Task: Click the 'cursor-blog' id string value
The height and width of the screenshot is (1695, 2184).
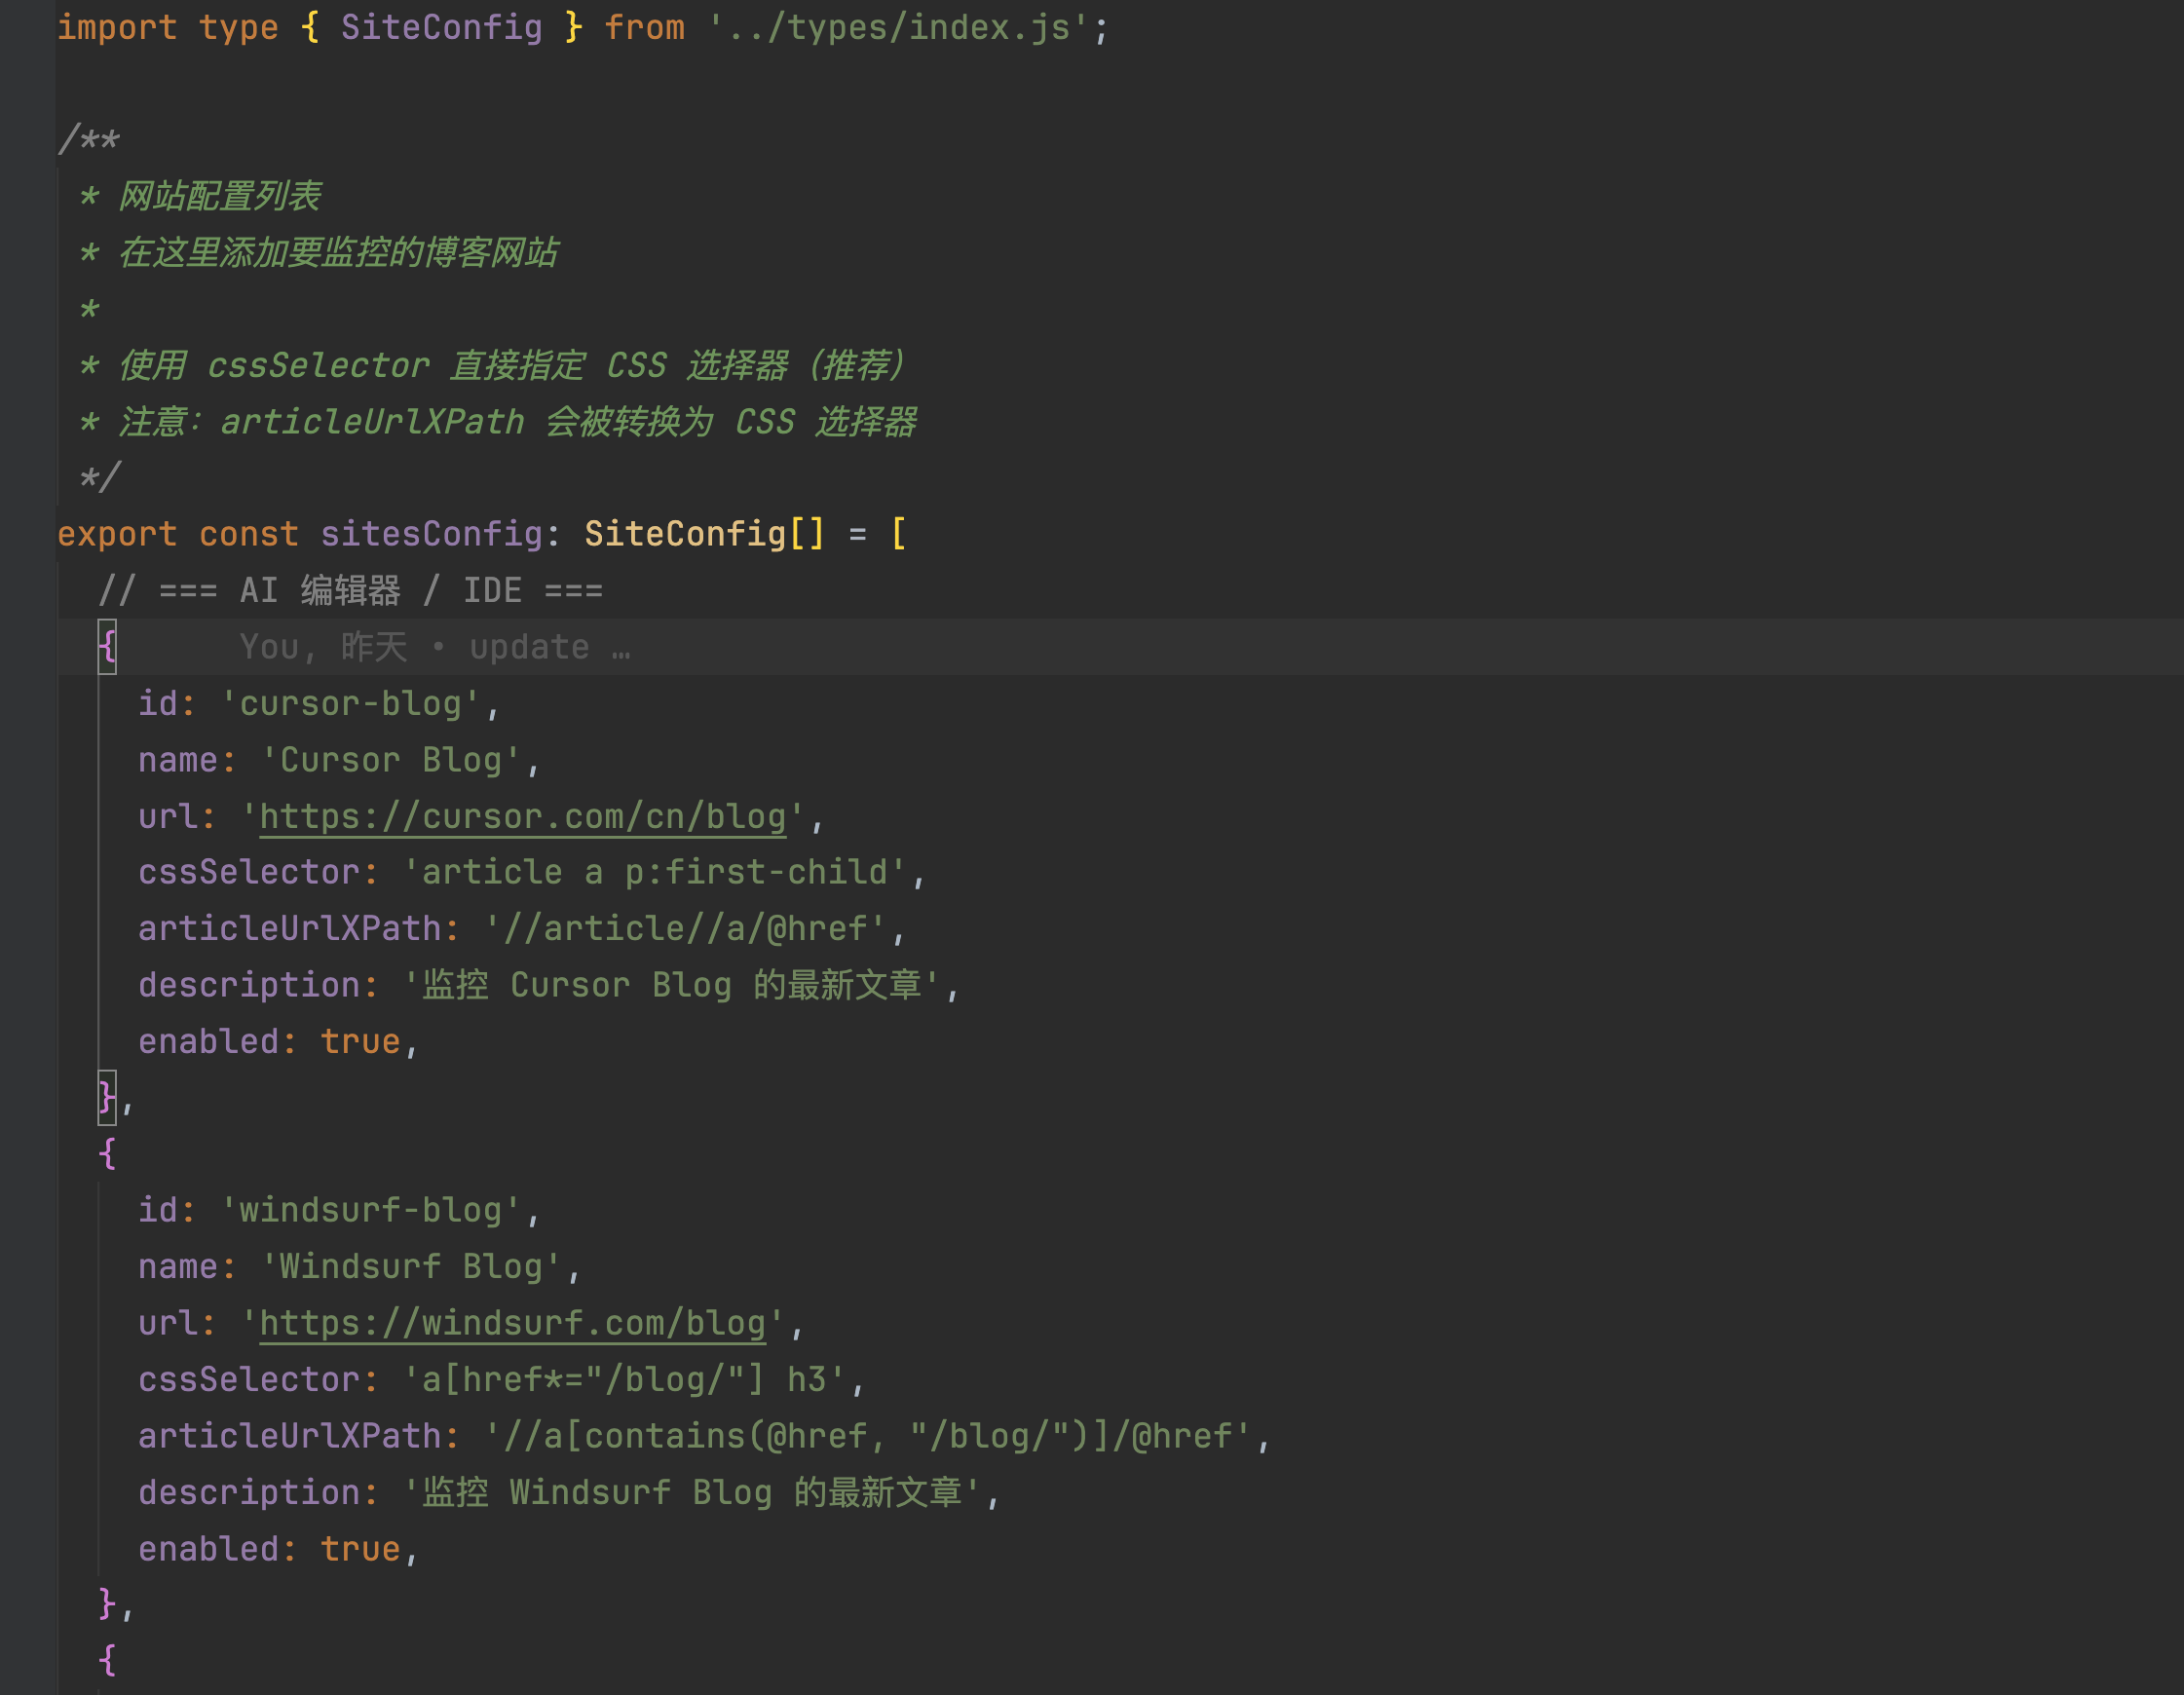Action: (x=350, y=704)
